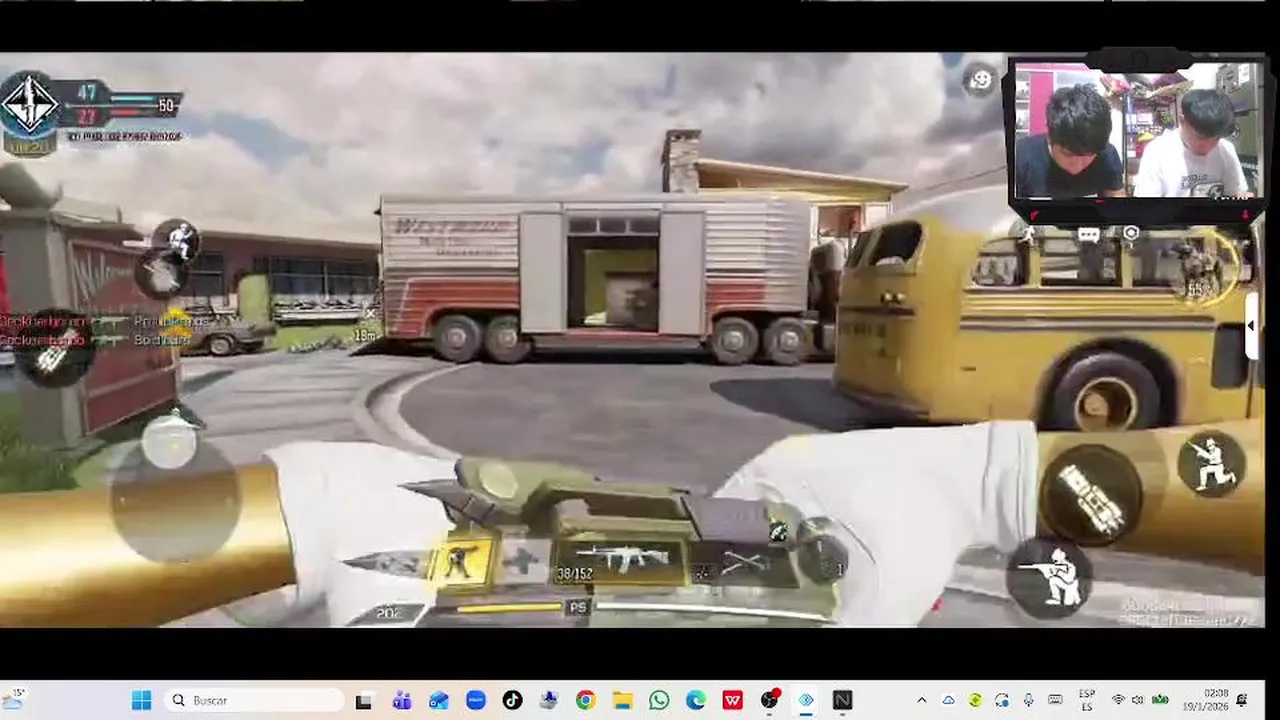Open Google Chrome from the taskbar
This screenshot has width=1280, height=720.
tap(586, 700)
